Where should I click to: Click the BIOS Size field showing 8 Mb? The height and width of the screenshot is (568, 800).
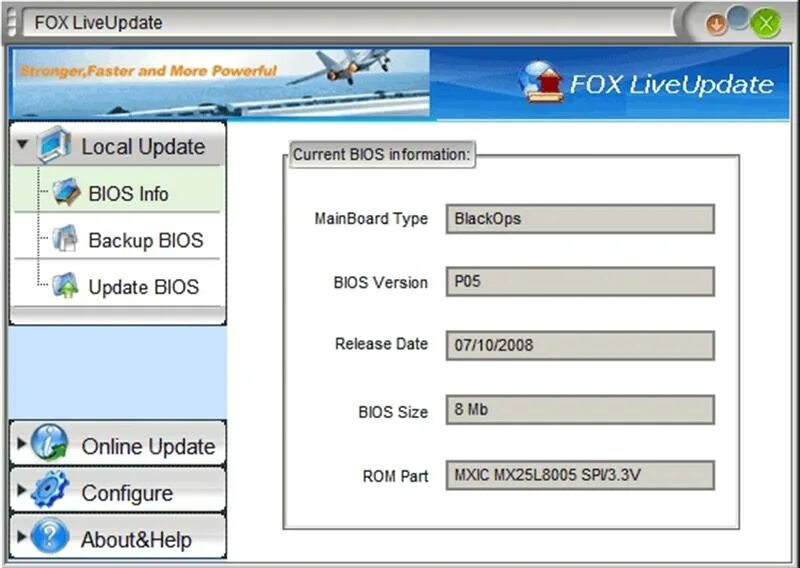tap(580, 410)
